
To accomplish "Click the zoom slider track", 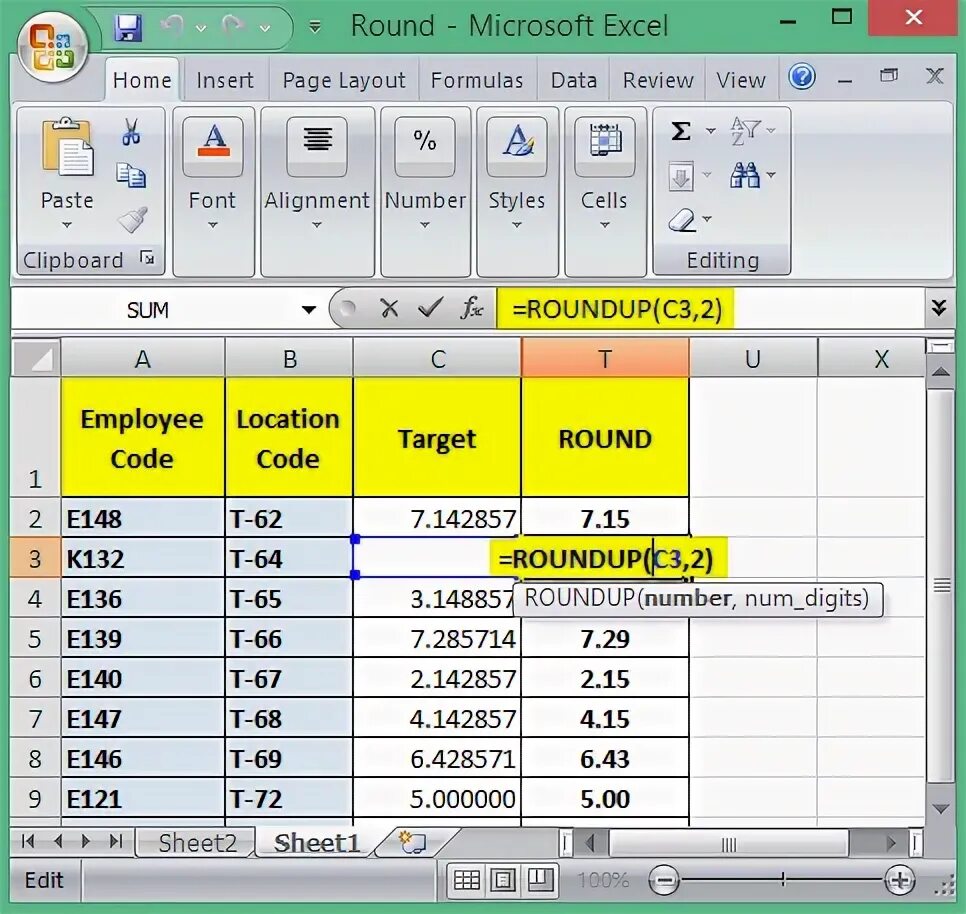I will coord(782,880).
